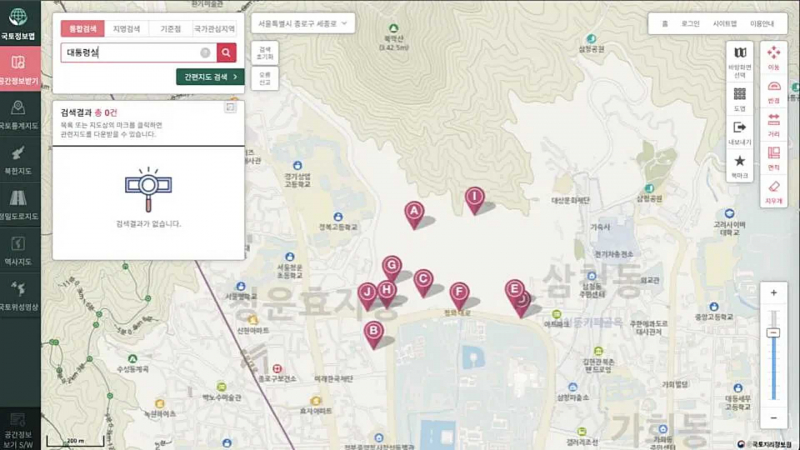Select the 거리 (distance) measurement tool
The width and height of the screenshot is (800, 450).
(x=773, y=123)
